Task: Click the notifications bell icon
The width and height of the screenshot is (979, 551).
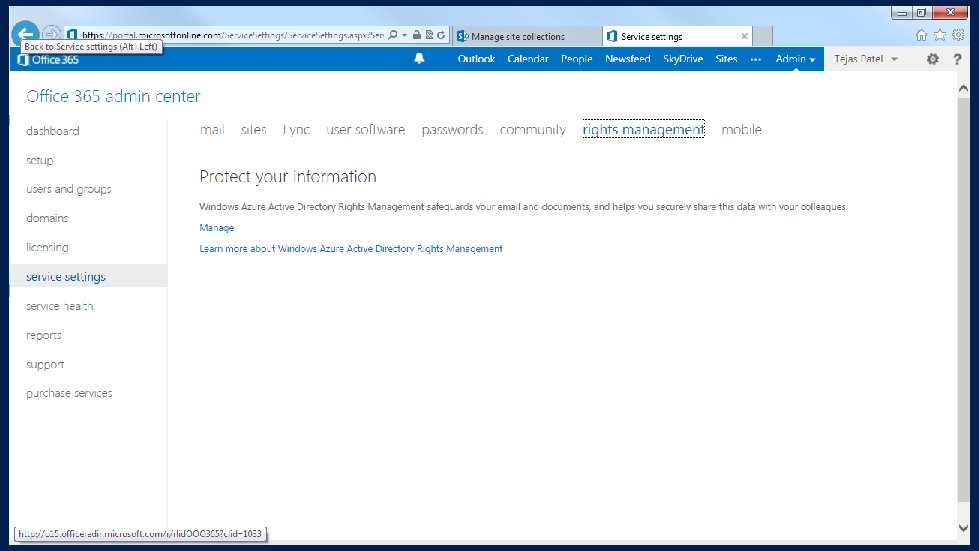Action: point(419,59)
